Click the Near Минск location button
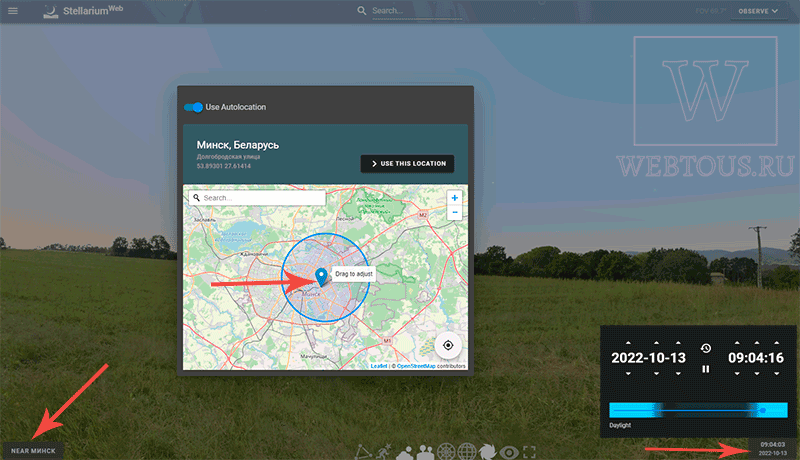The width and height of the screenshot is (800, 460). [x=33, y=451]
